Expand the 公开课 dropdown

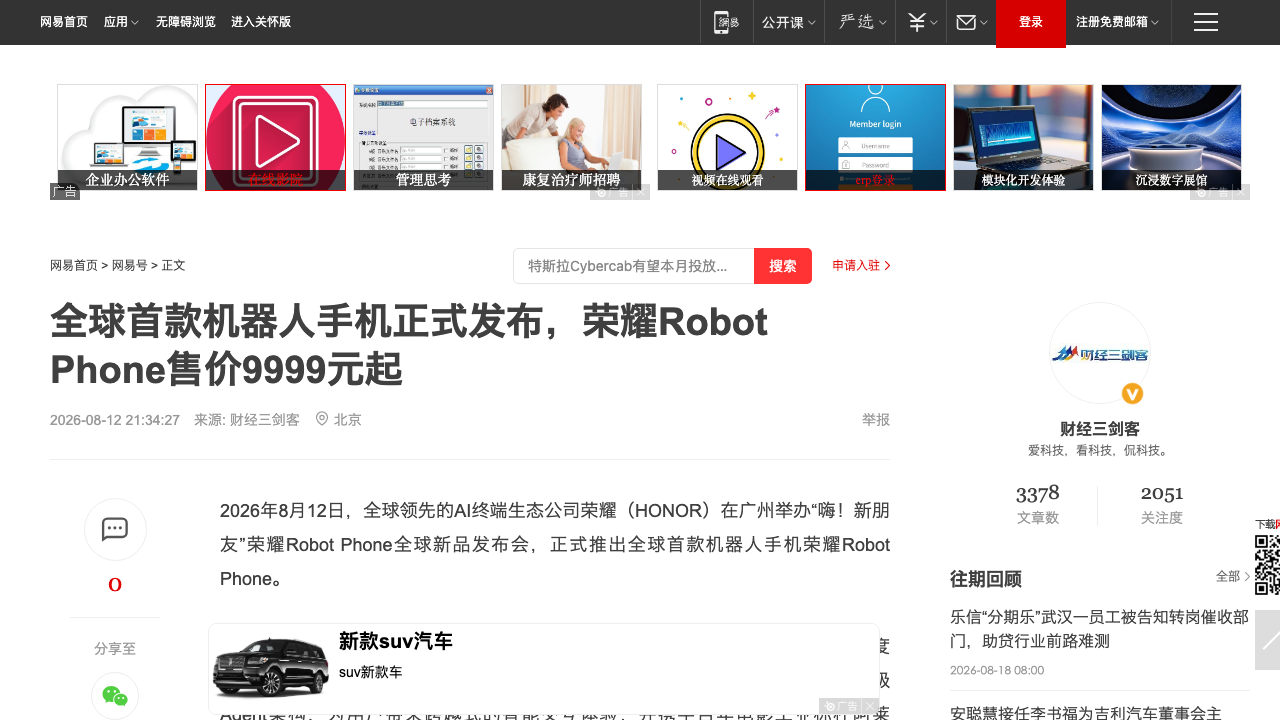788,22
